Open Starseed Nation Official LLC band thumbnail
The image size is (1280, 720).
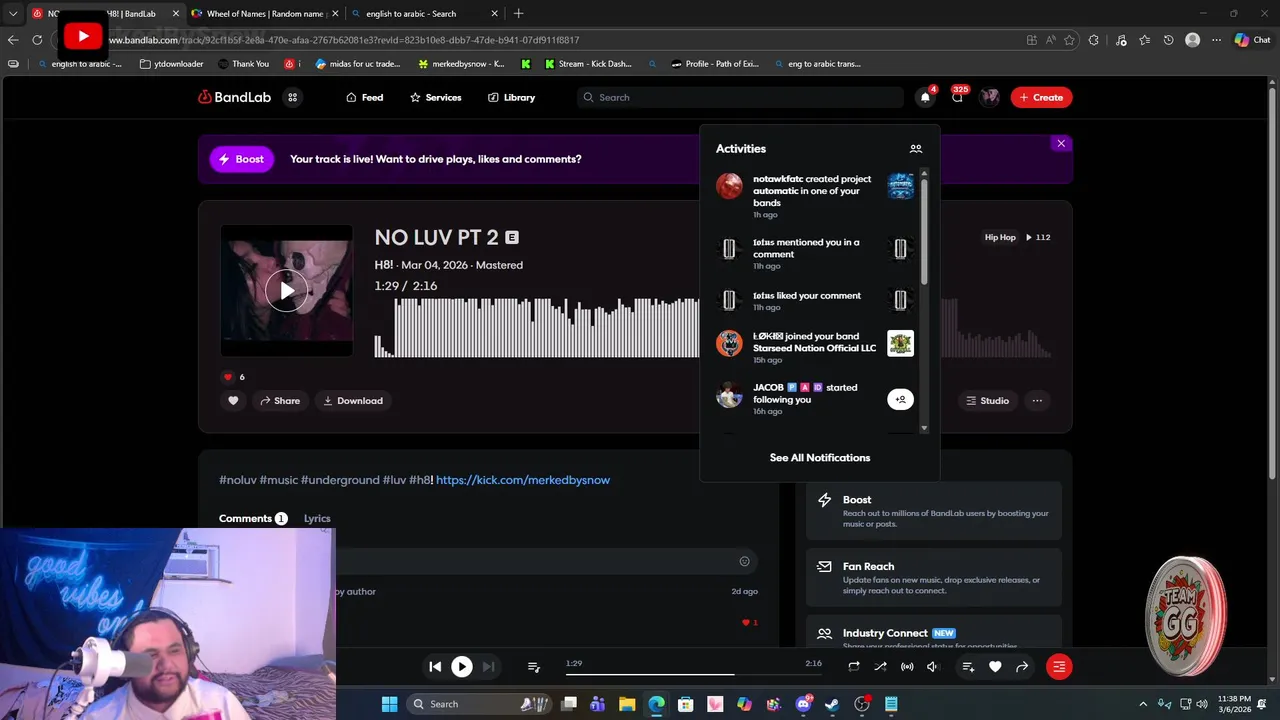coord(900,343)
